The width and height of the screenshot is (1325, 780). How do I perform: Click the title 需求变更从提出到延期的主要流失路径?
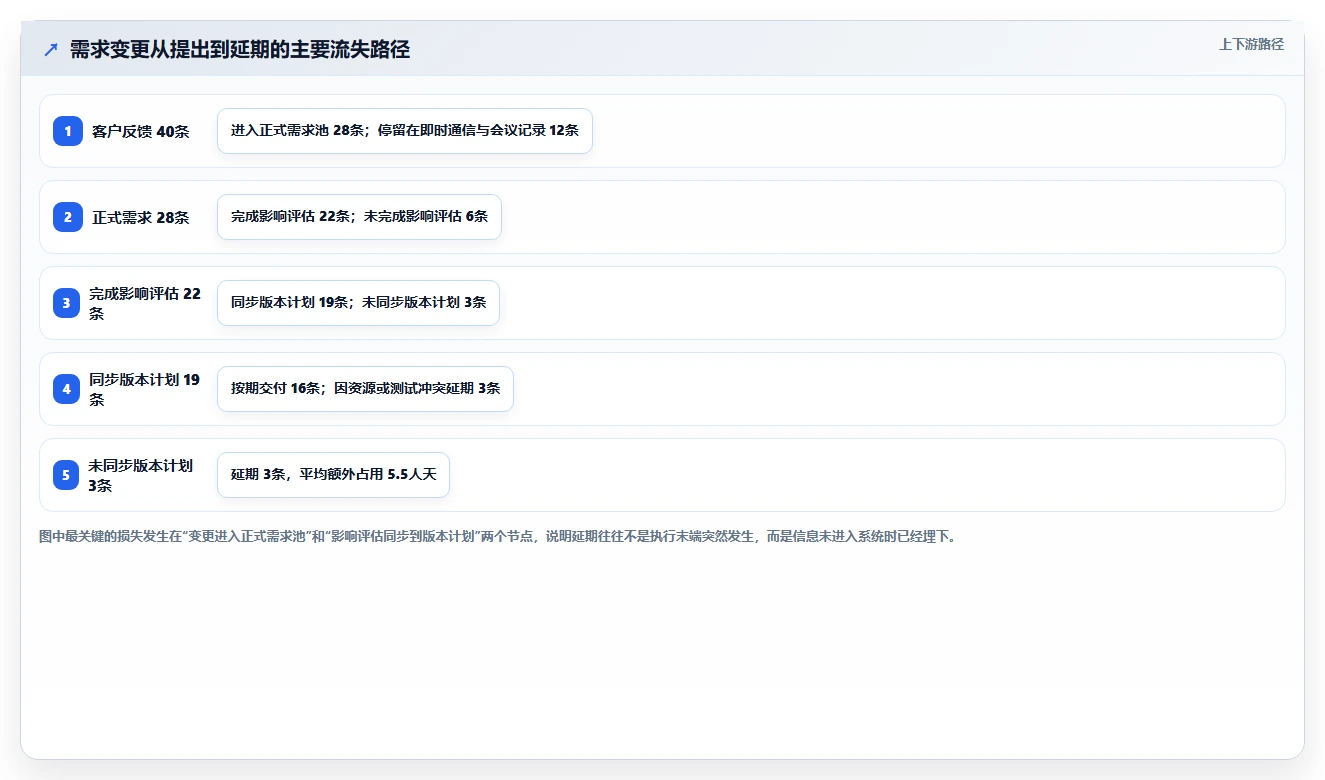[x=240, y=49]
